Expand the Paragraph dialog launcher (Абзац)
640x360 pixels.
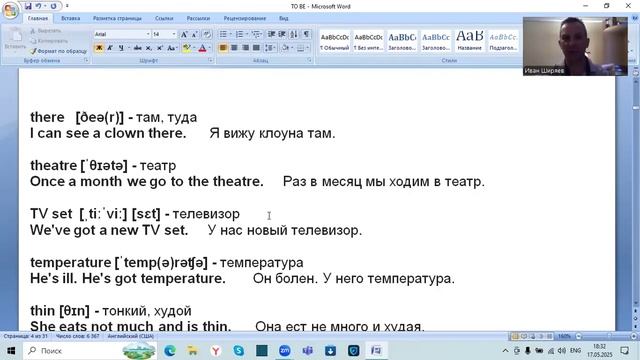coord(310,60)
